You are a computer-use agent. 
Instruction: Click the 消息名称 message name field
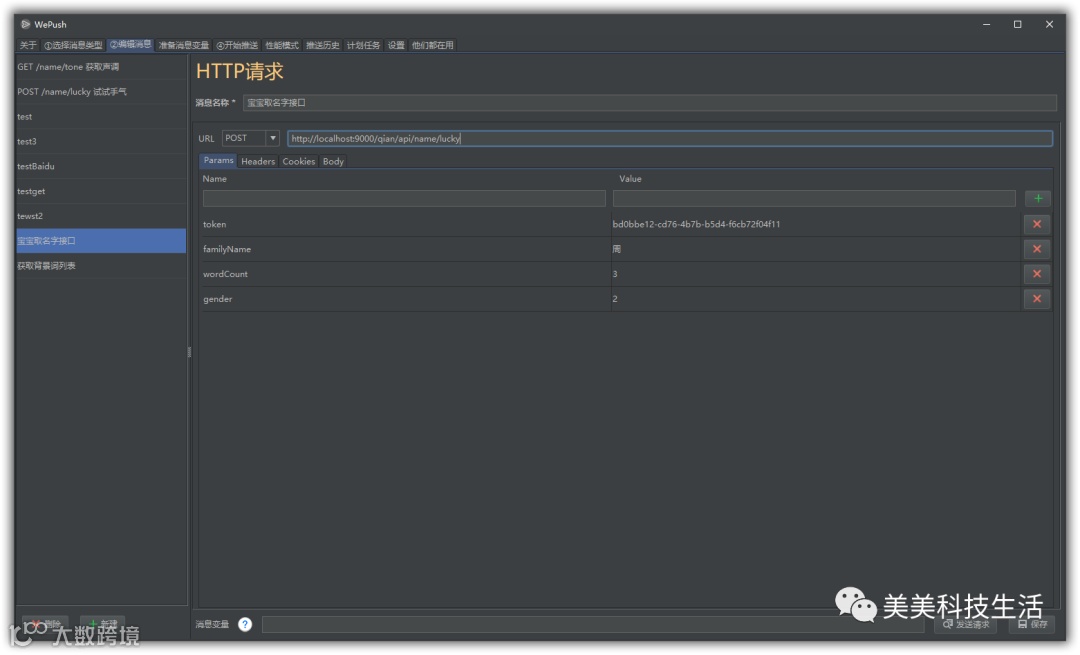pyautogui.click(x=650, y=103)
